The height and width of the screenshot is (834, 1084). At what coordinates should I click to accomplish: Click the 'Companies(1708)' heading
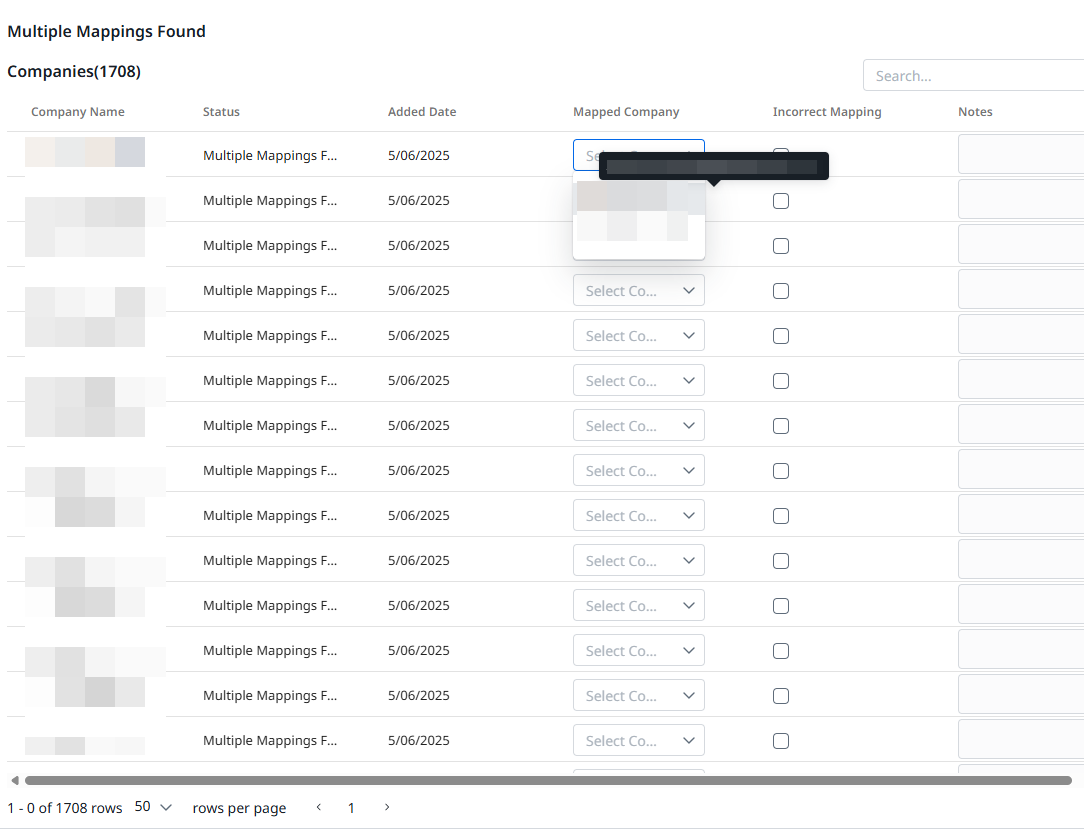[x=74, y=71]
